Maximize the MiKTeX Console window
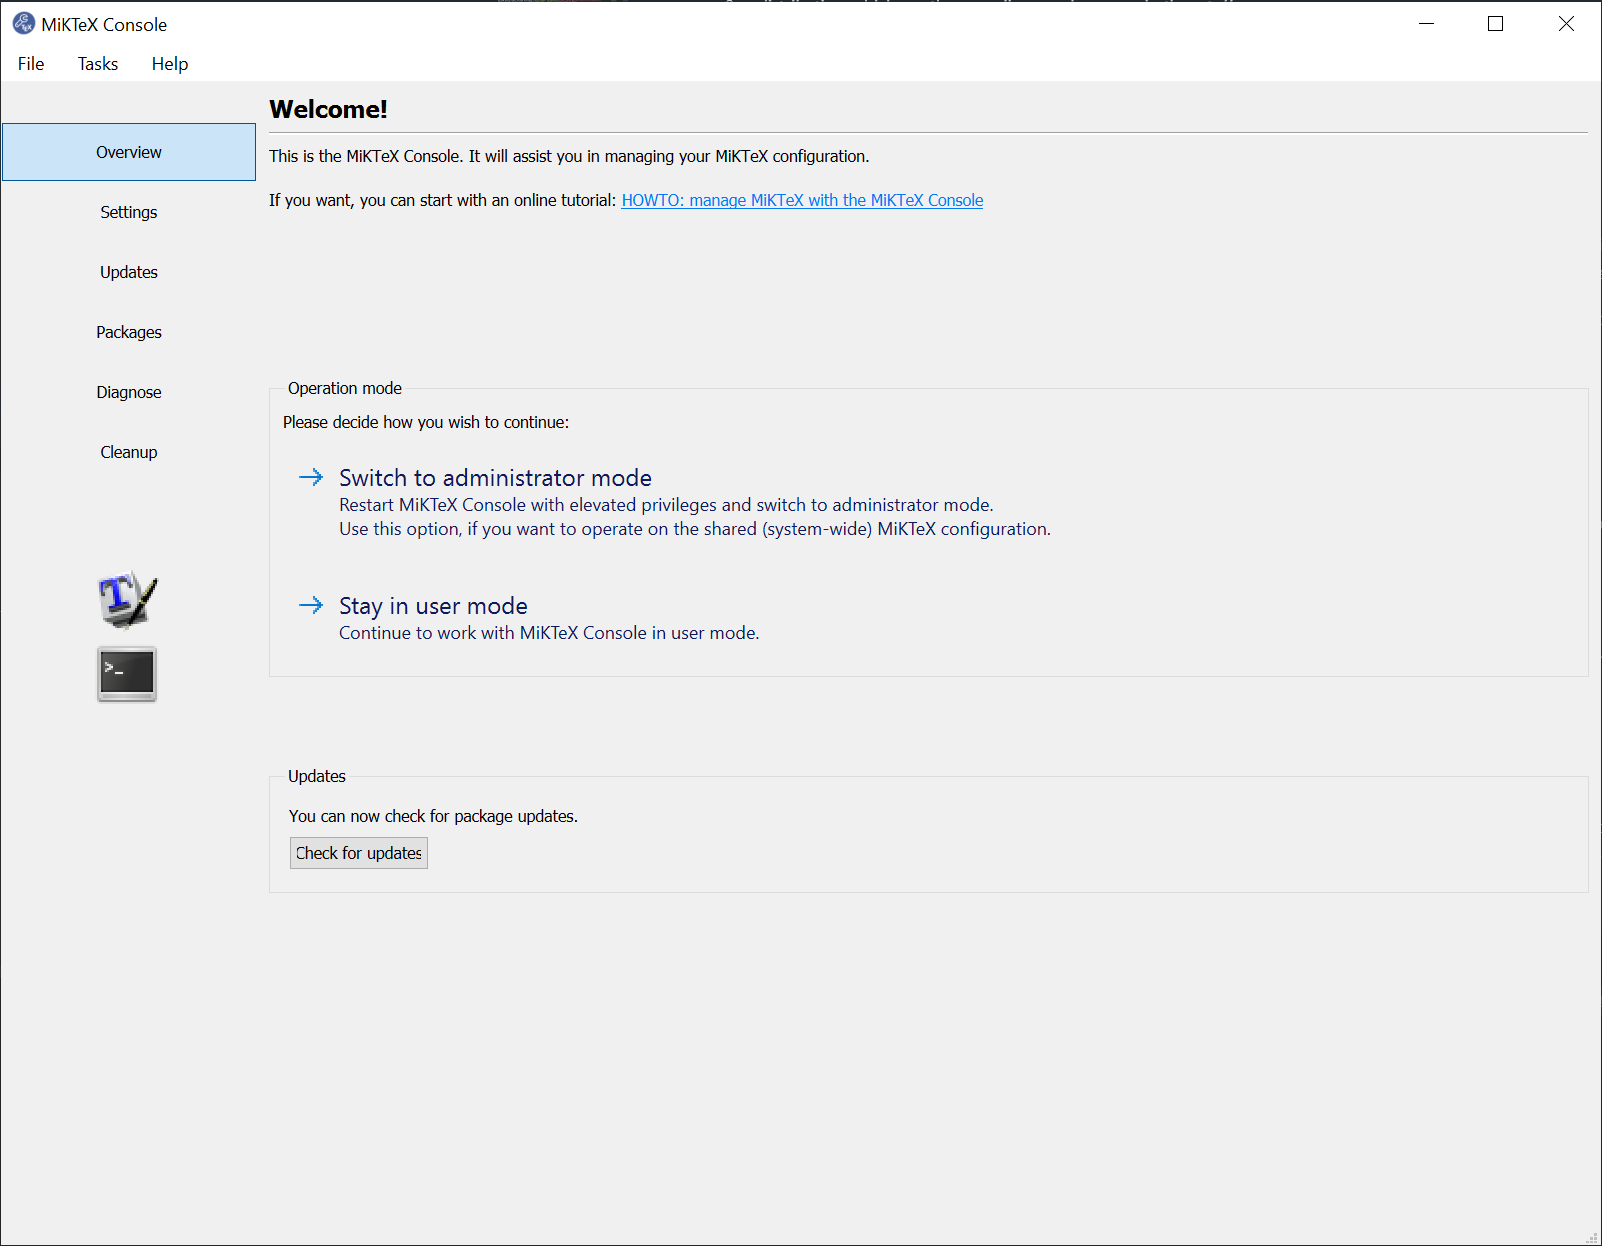Screen dimensions: 1602x1246 (x=1496, y=24)
